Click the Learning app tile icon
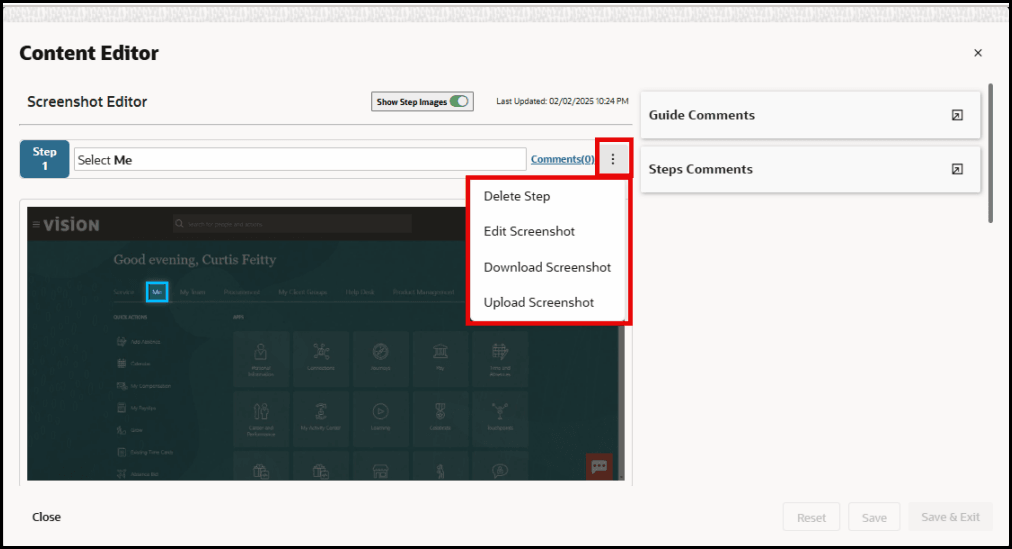Image resolution: width=1012 pixels, height=549 pixels. point(380,412)
